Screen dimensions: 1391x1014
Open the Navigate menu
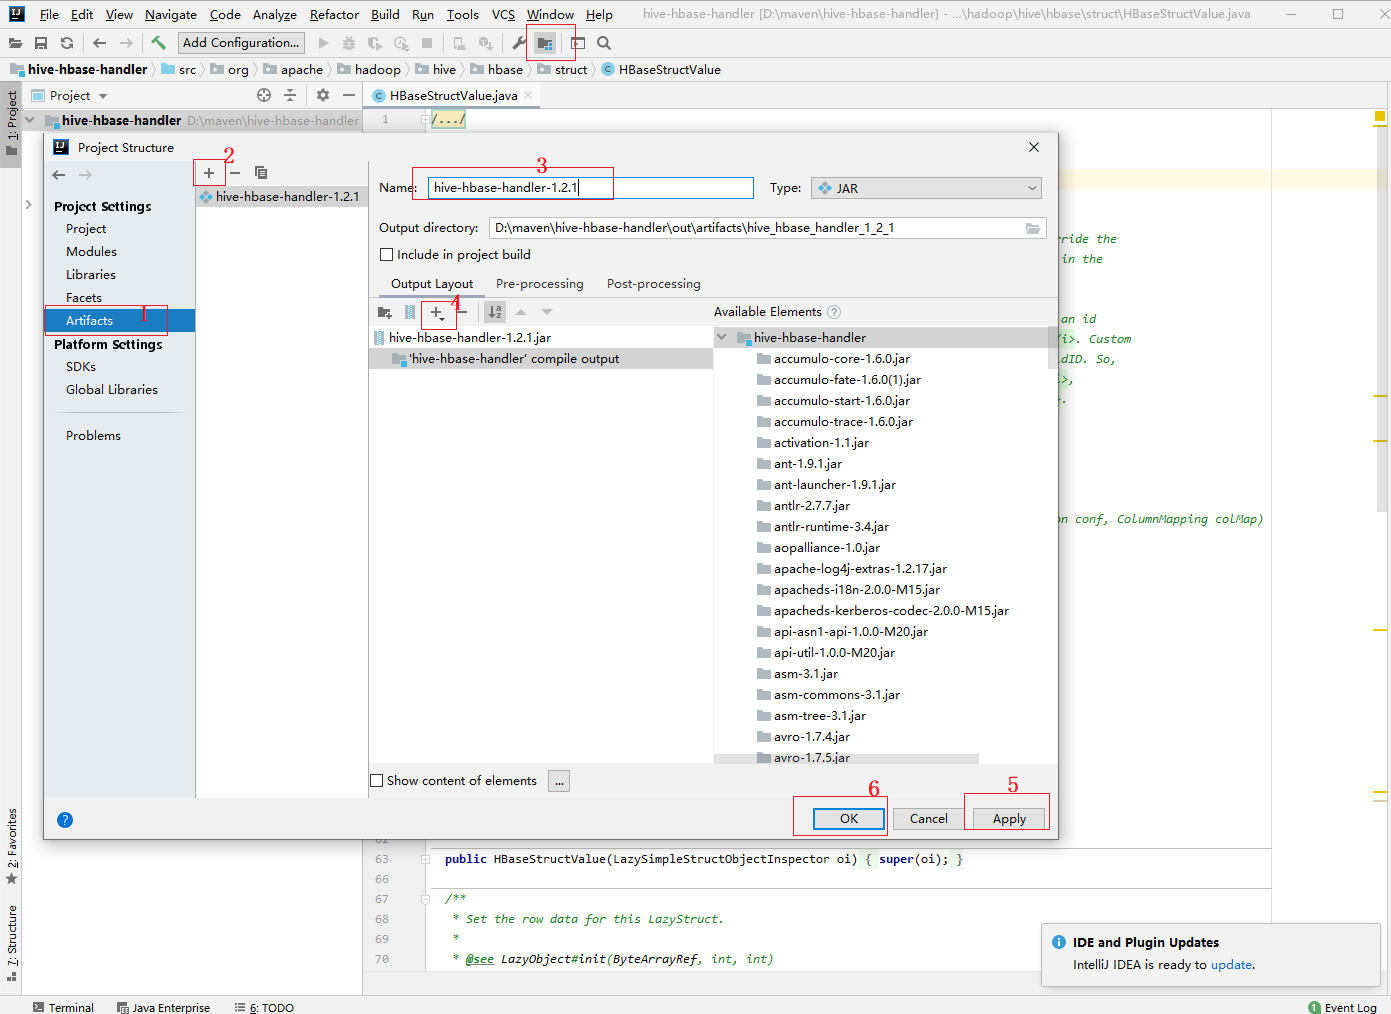171,15
